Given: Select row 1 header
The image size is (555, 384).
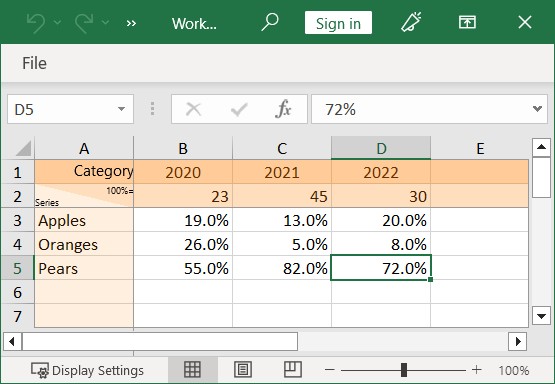Looking at the screenshot, I should tap(17, 172).
